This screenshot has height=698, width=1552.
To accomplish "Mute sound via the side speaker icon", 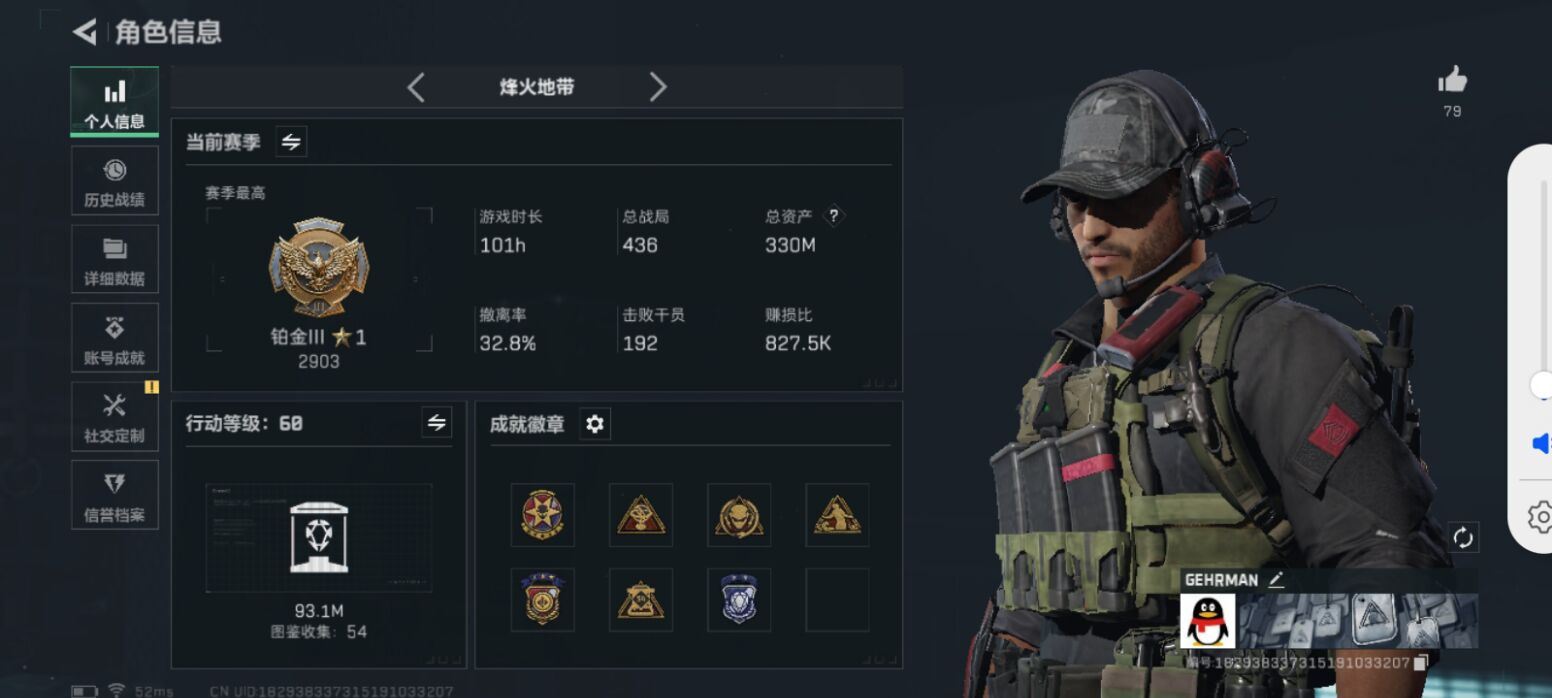I will coord(1541,443).
